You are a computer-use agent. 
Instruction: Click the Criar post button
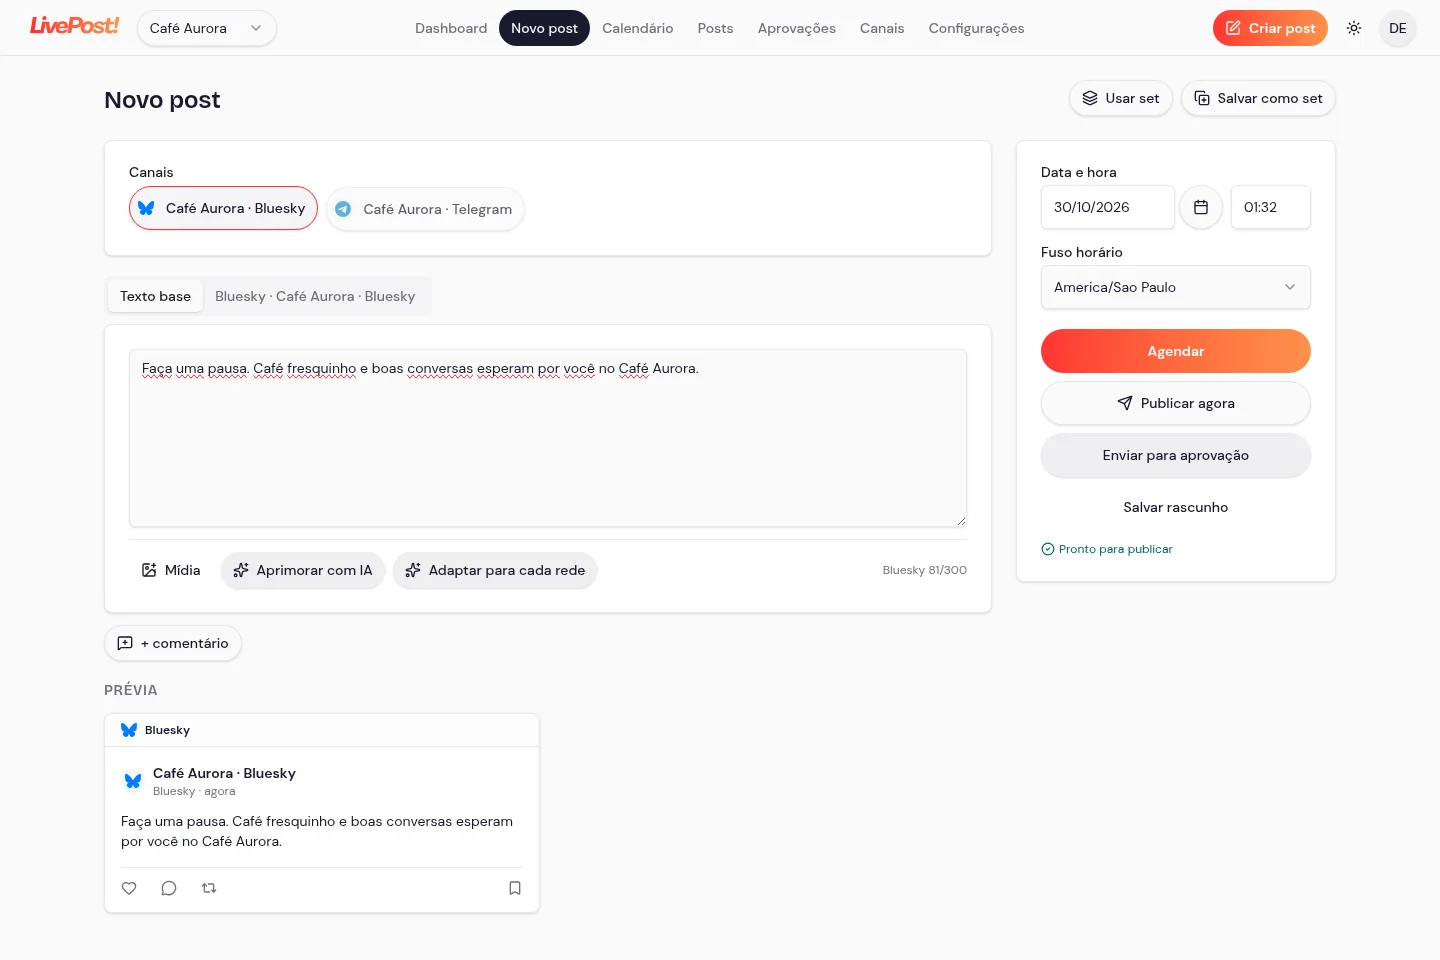1270,28
